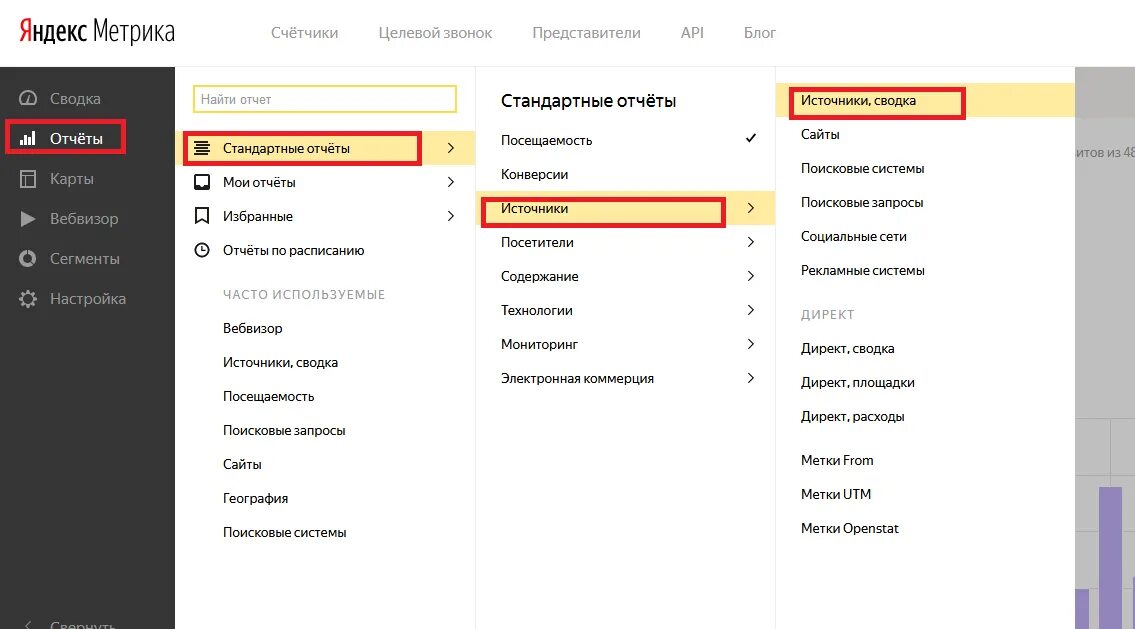Go to the Блог link in the header

pyautogui.click(x=759, y=33)
